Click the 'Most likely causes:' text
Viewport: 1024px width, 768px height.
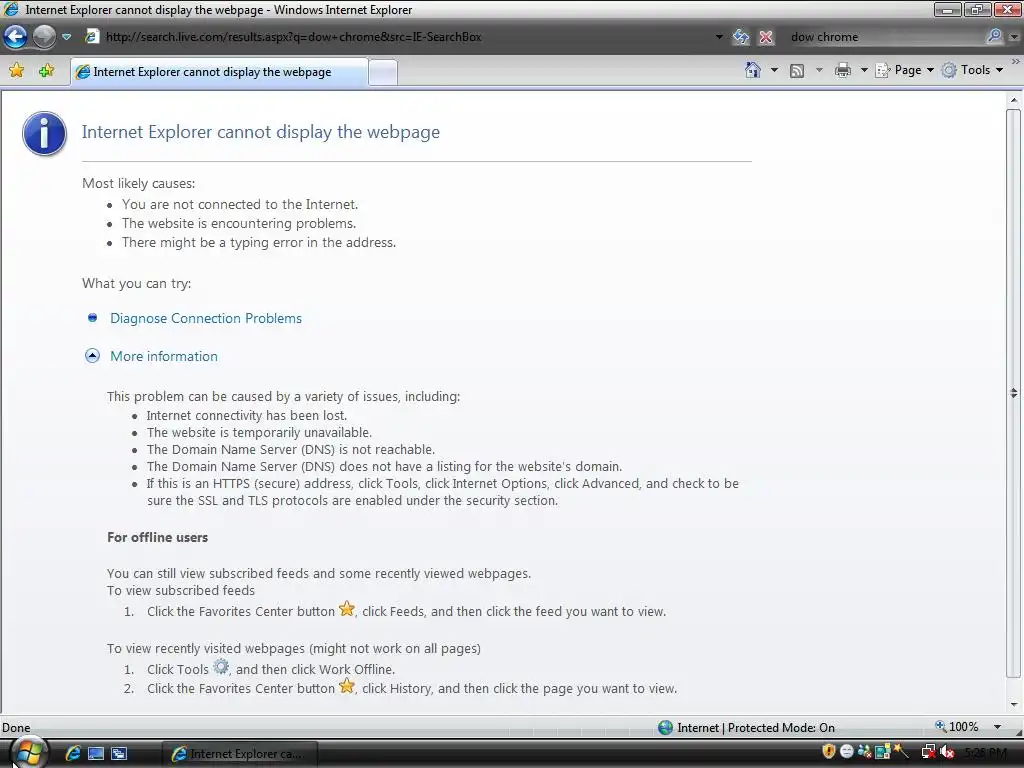click(138, 184)
